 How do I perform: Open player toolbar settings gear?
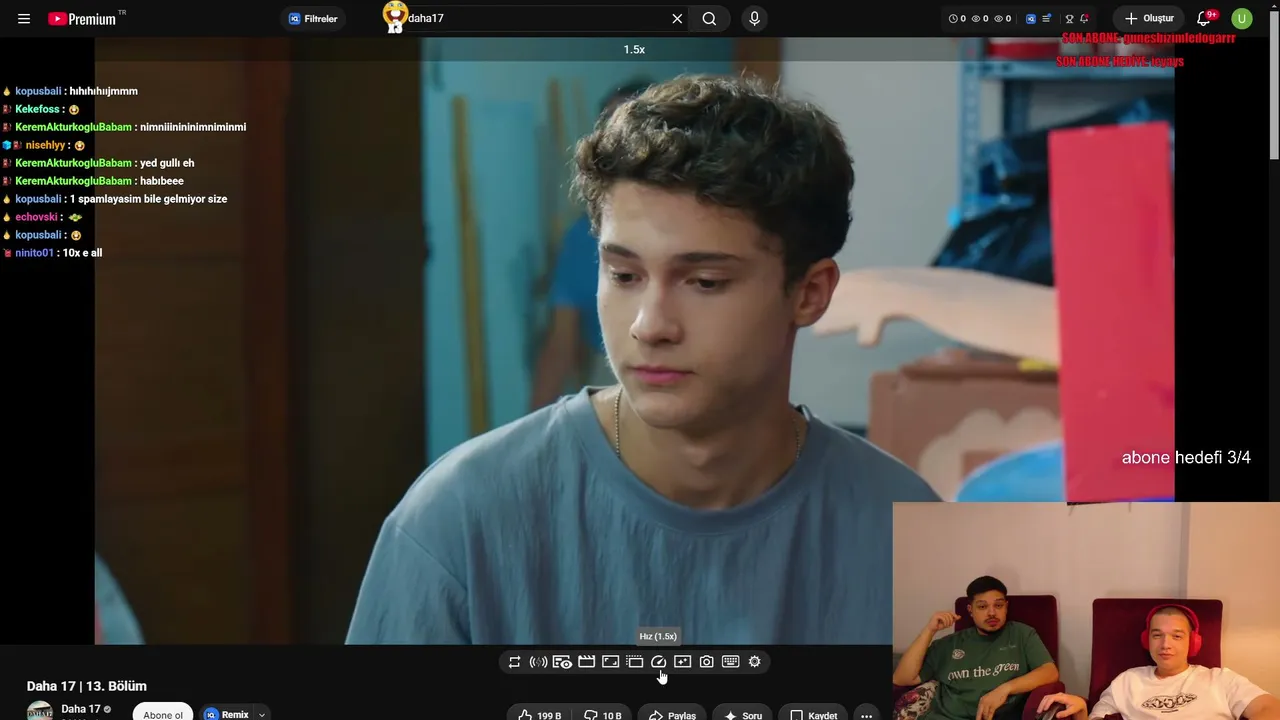[x=754, y=662]
